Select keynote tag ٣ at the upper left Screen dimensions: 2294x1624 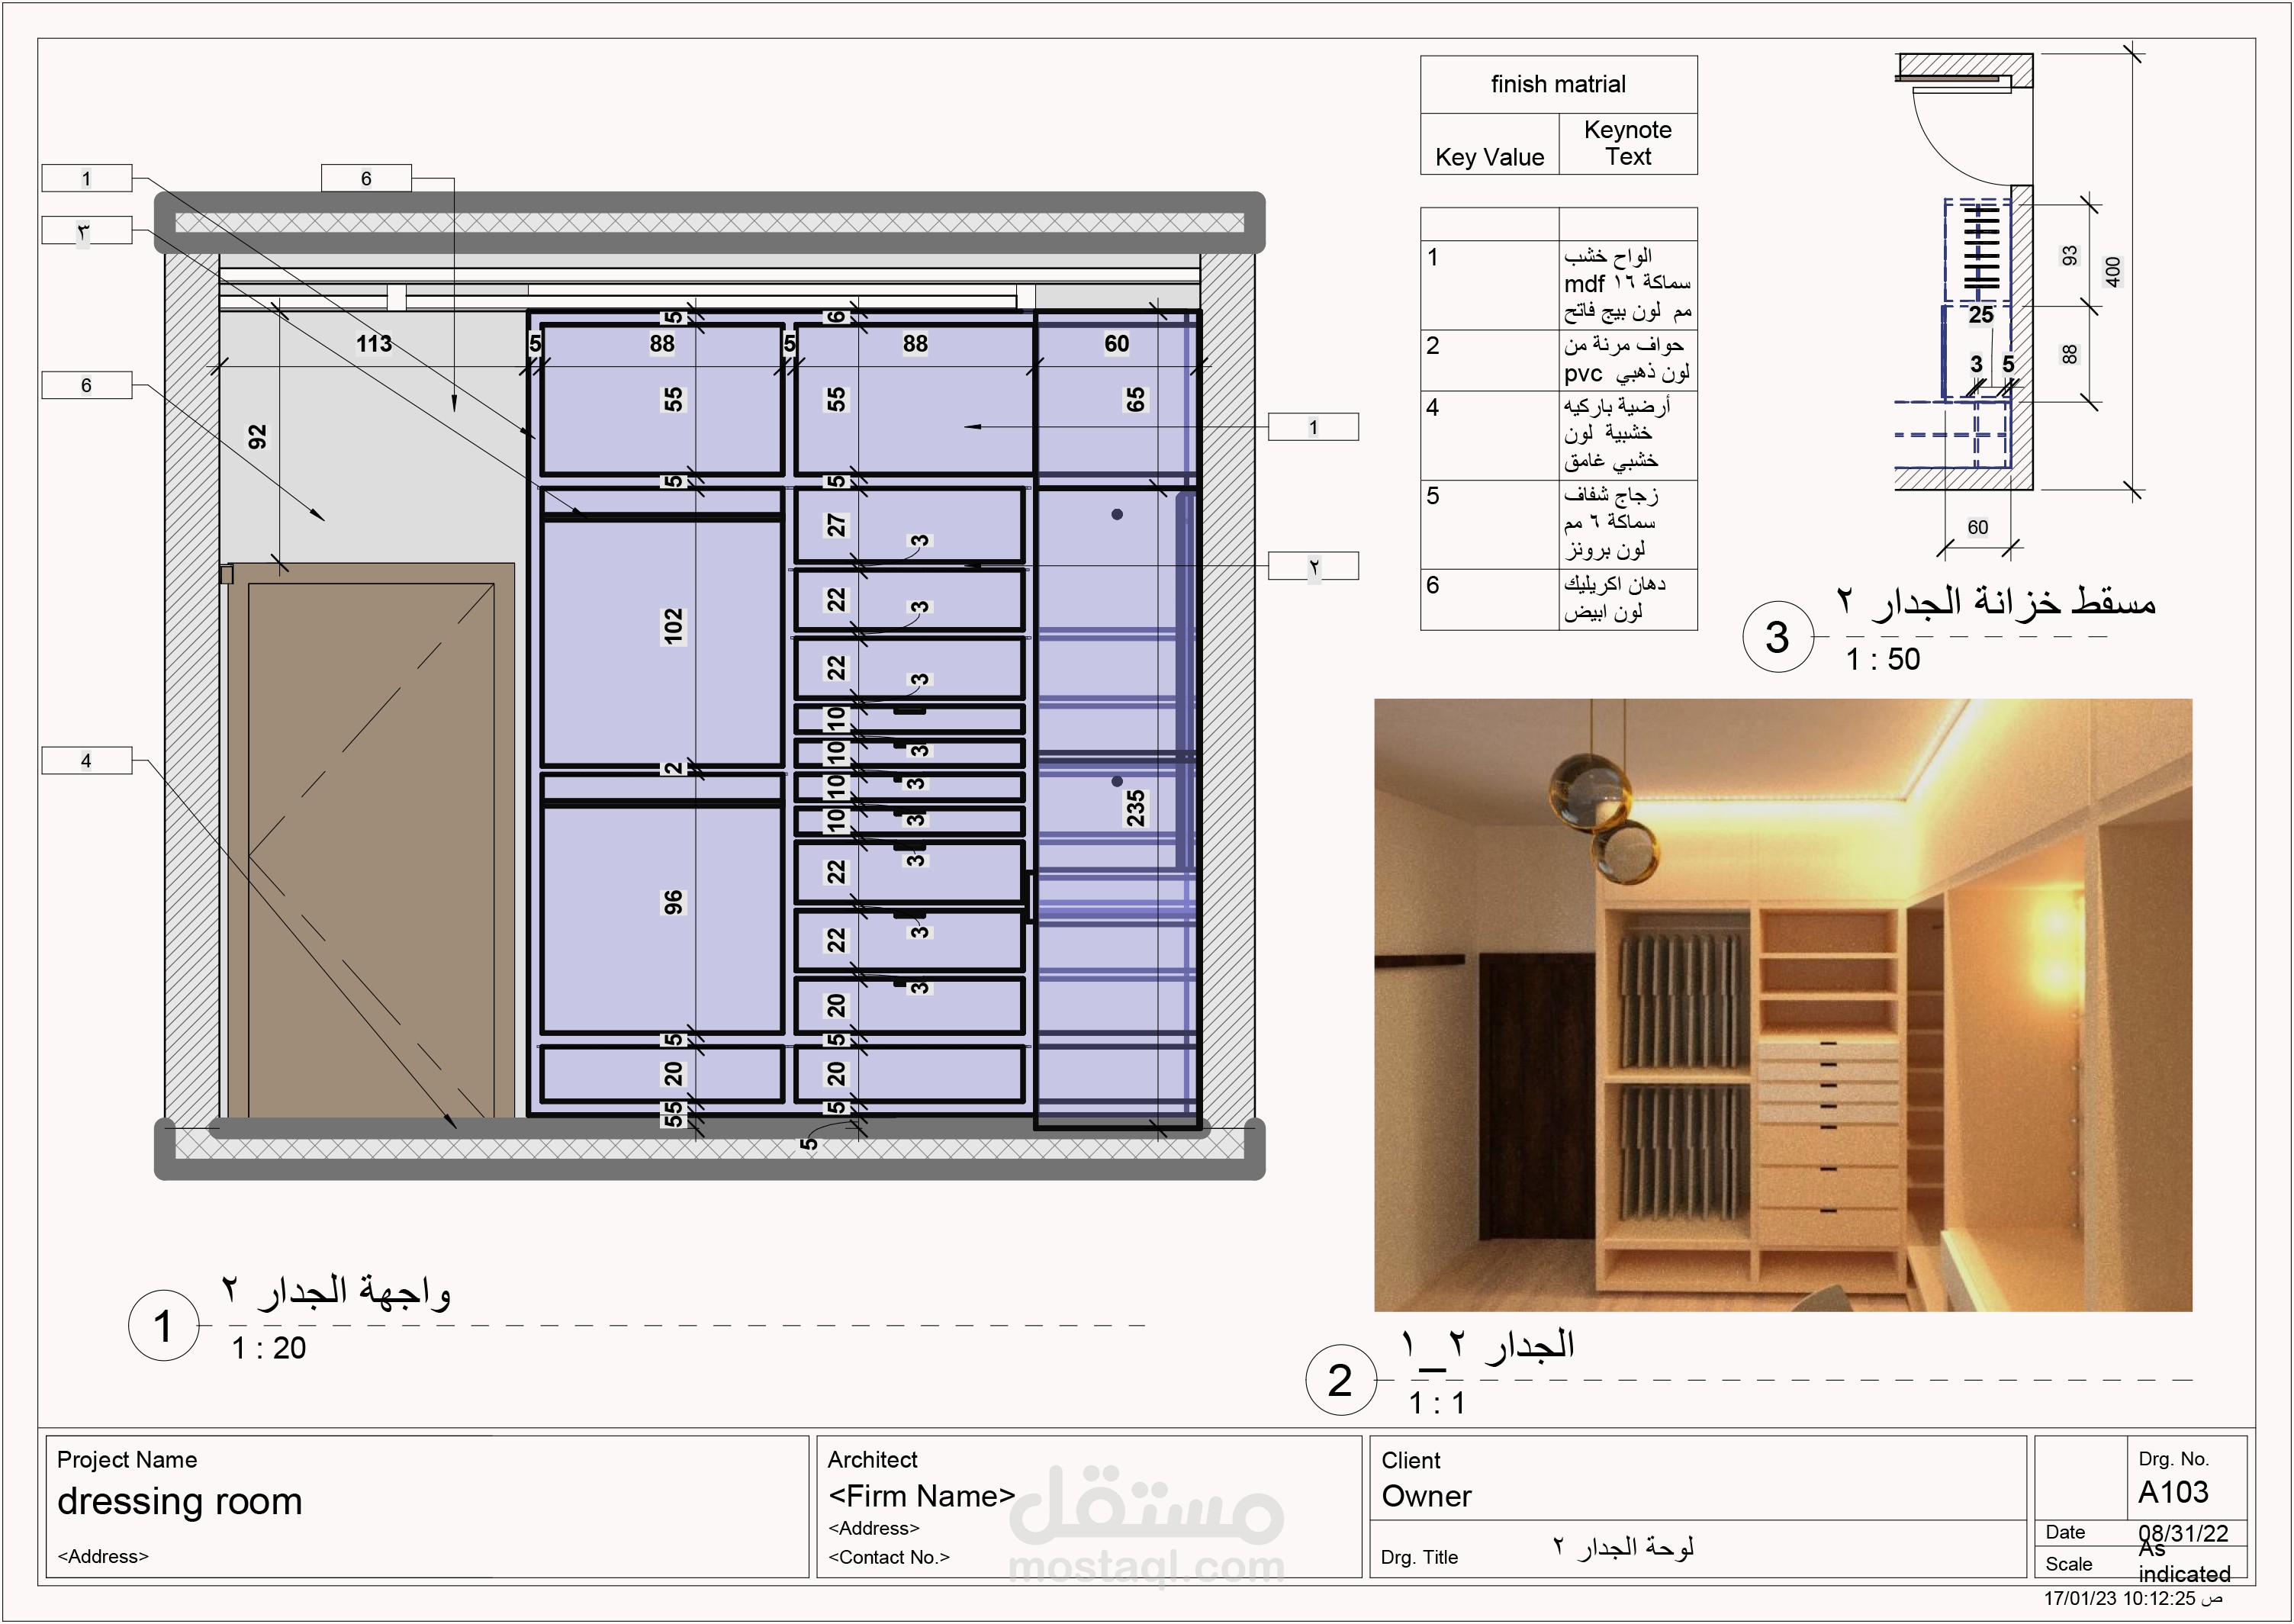pyautogui.click(x=86, y=231)
